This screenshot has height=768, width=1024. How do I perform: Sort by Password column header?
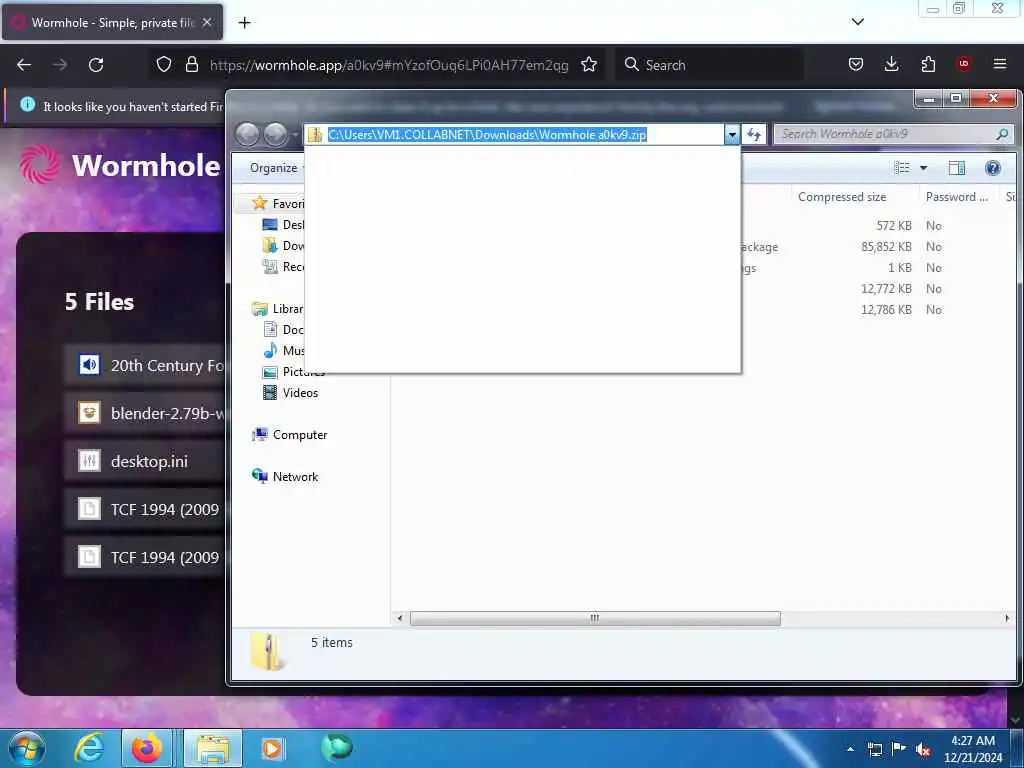tap(957, 197)
